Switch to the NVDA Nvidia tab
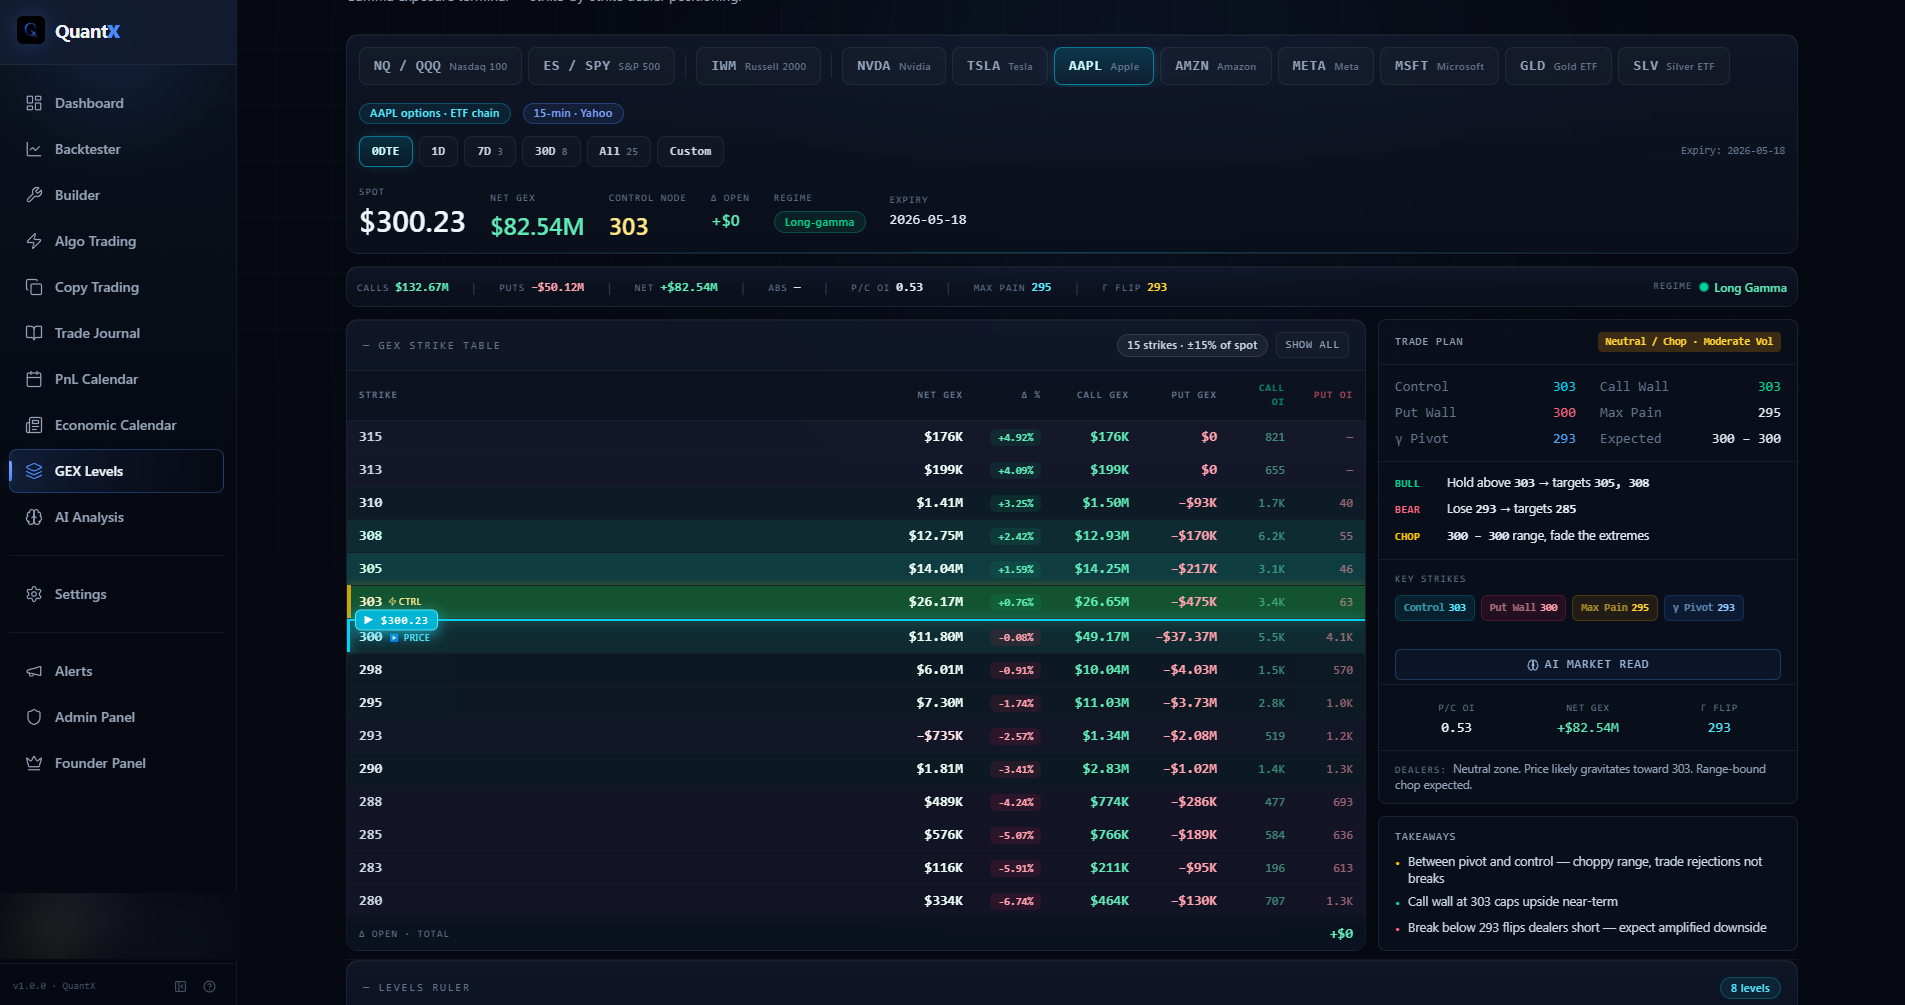1905x1005 pixels. coord(894,66)
